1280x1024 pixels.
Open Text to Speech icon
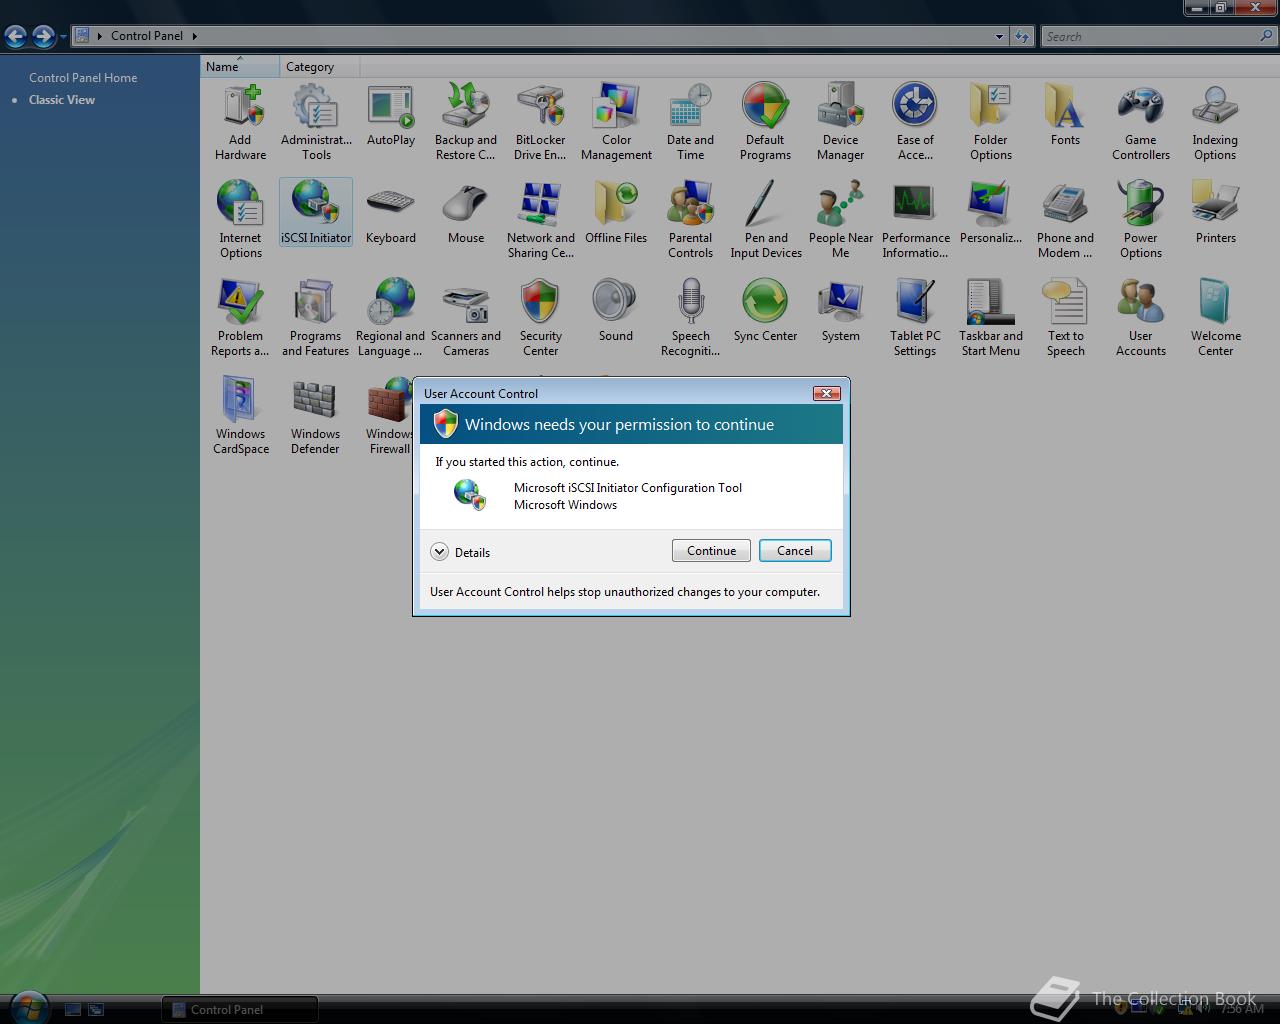(1066, 318)
